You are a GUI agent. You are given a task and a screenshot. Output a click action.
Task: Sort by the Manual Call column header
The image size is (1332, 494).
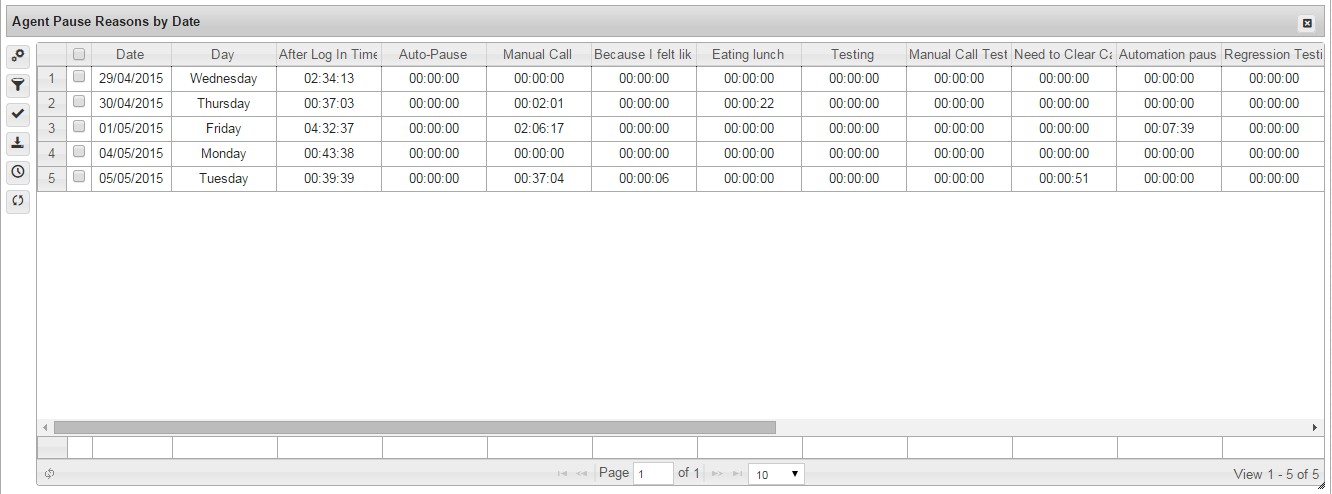(x=537, y=55)
